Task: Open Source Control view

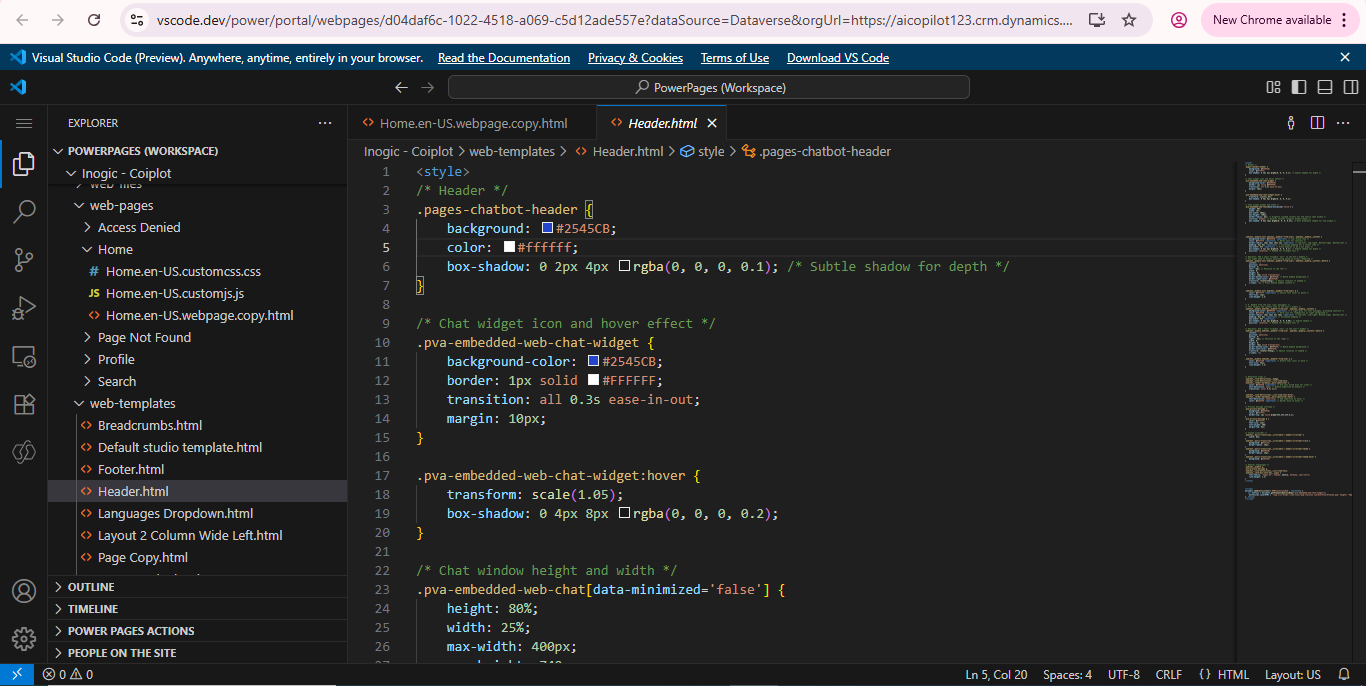Action: coord(24,260)
